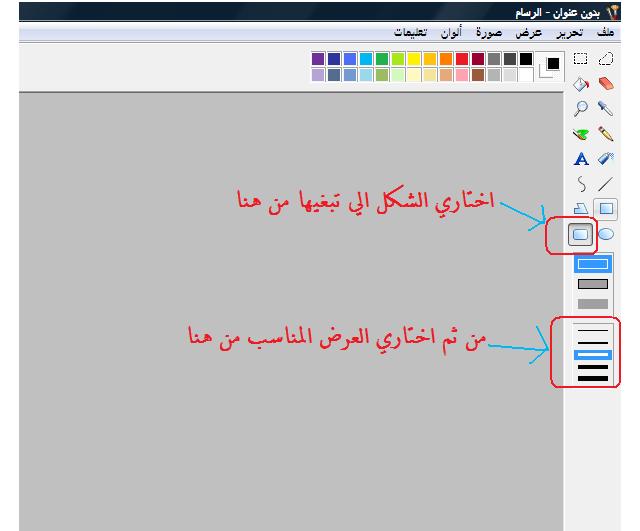Choose solid fill without outline style
This screenshot has height=531, width=640.
coord(593,304)
